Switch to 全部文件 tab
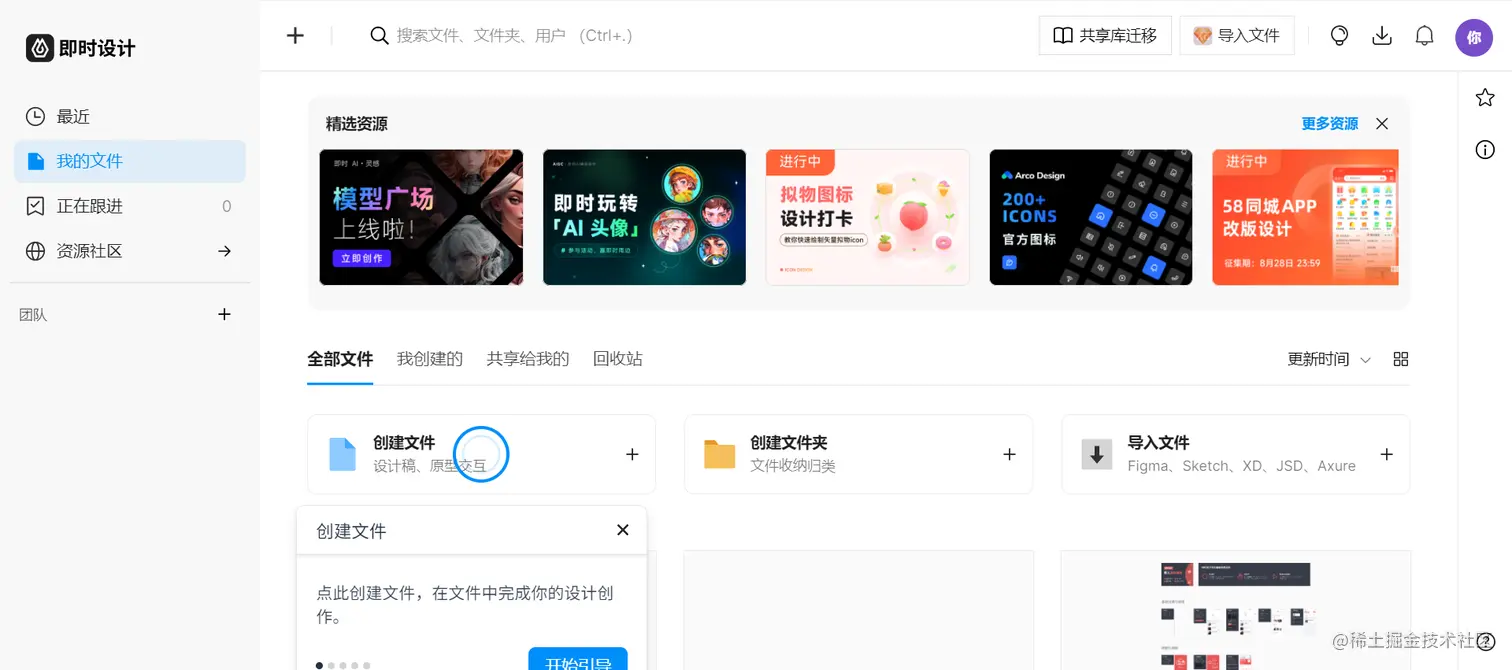The width and height of the screenshot is (1512, 670). (x=340, y=359)
